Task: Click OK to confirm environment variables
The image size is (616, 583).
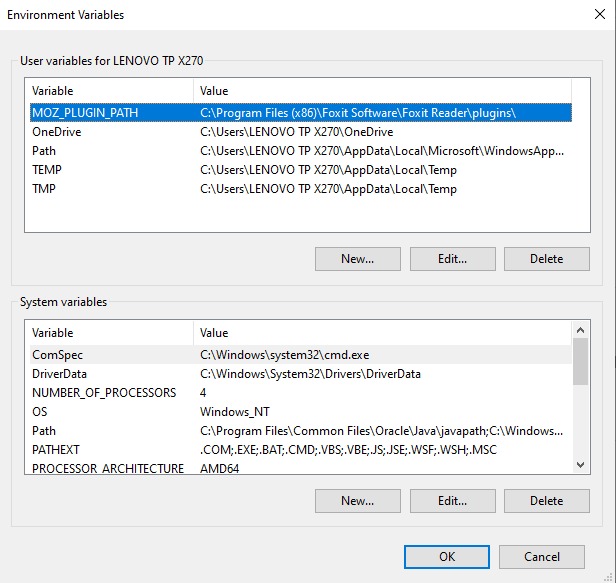Action: pyautogui.click(x=446, y=557)
